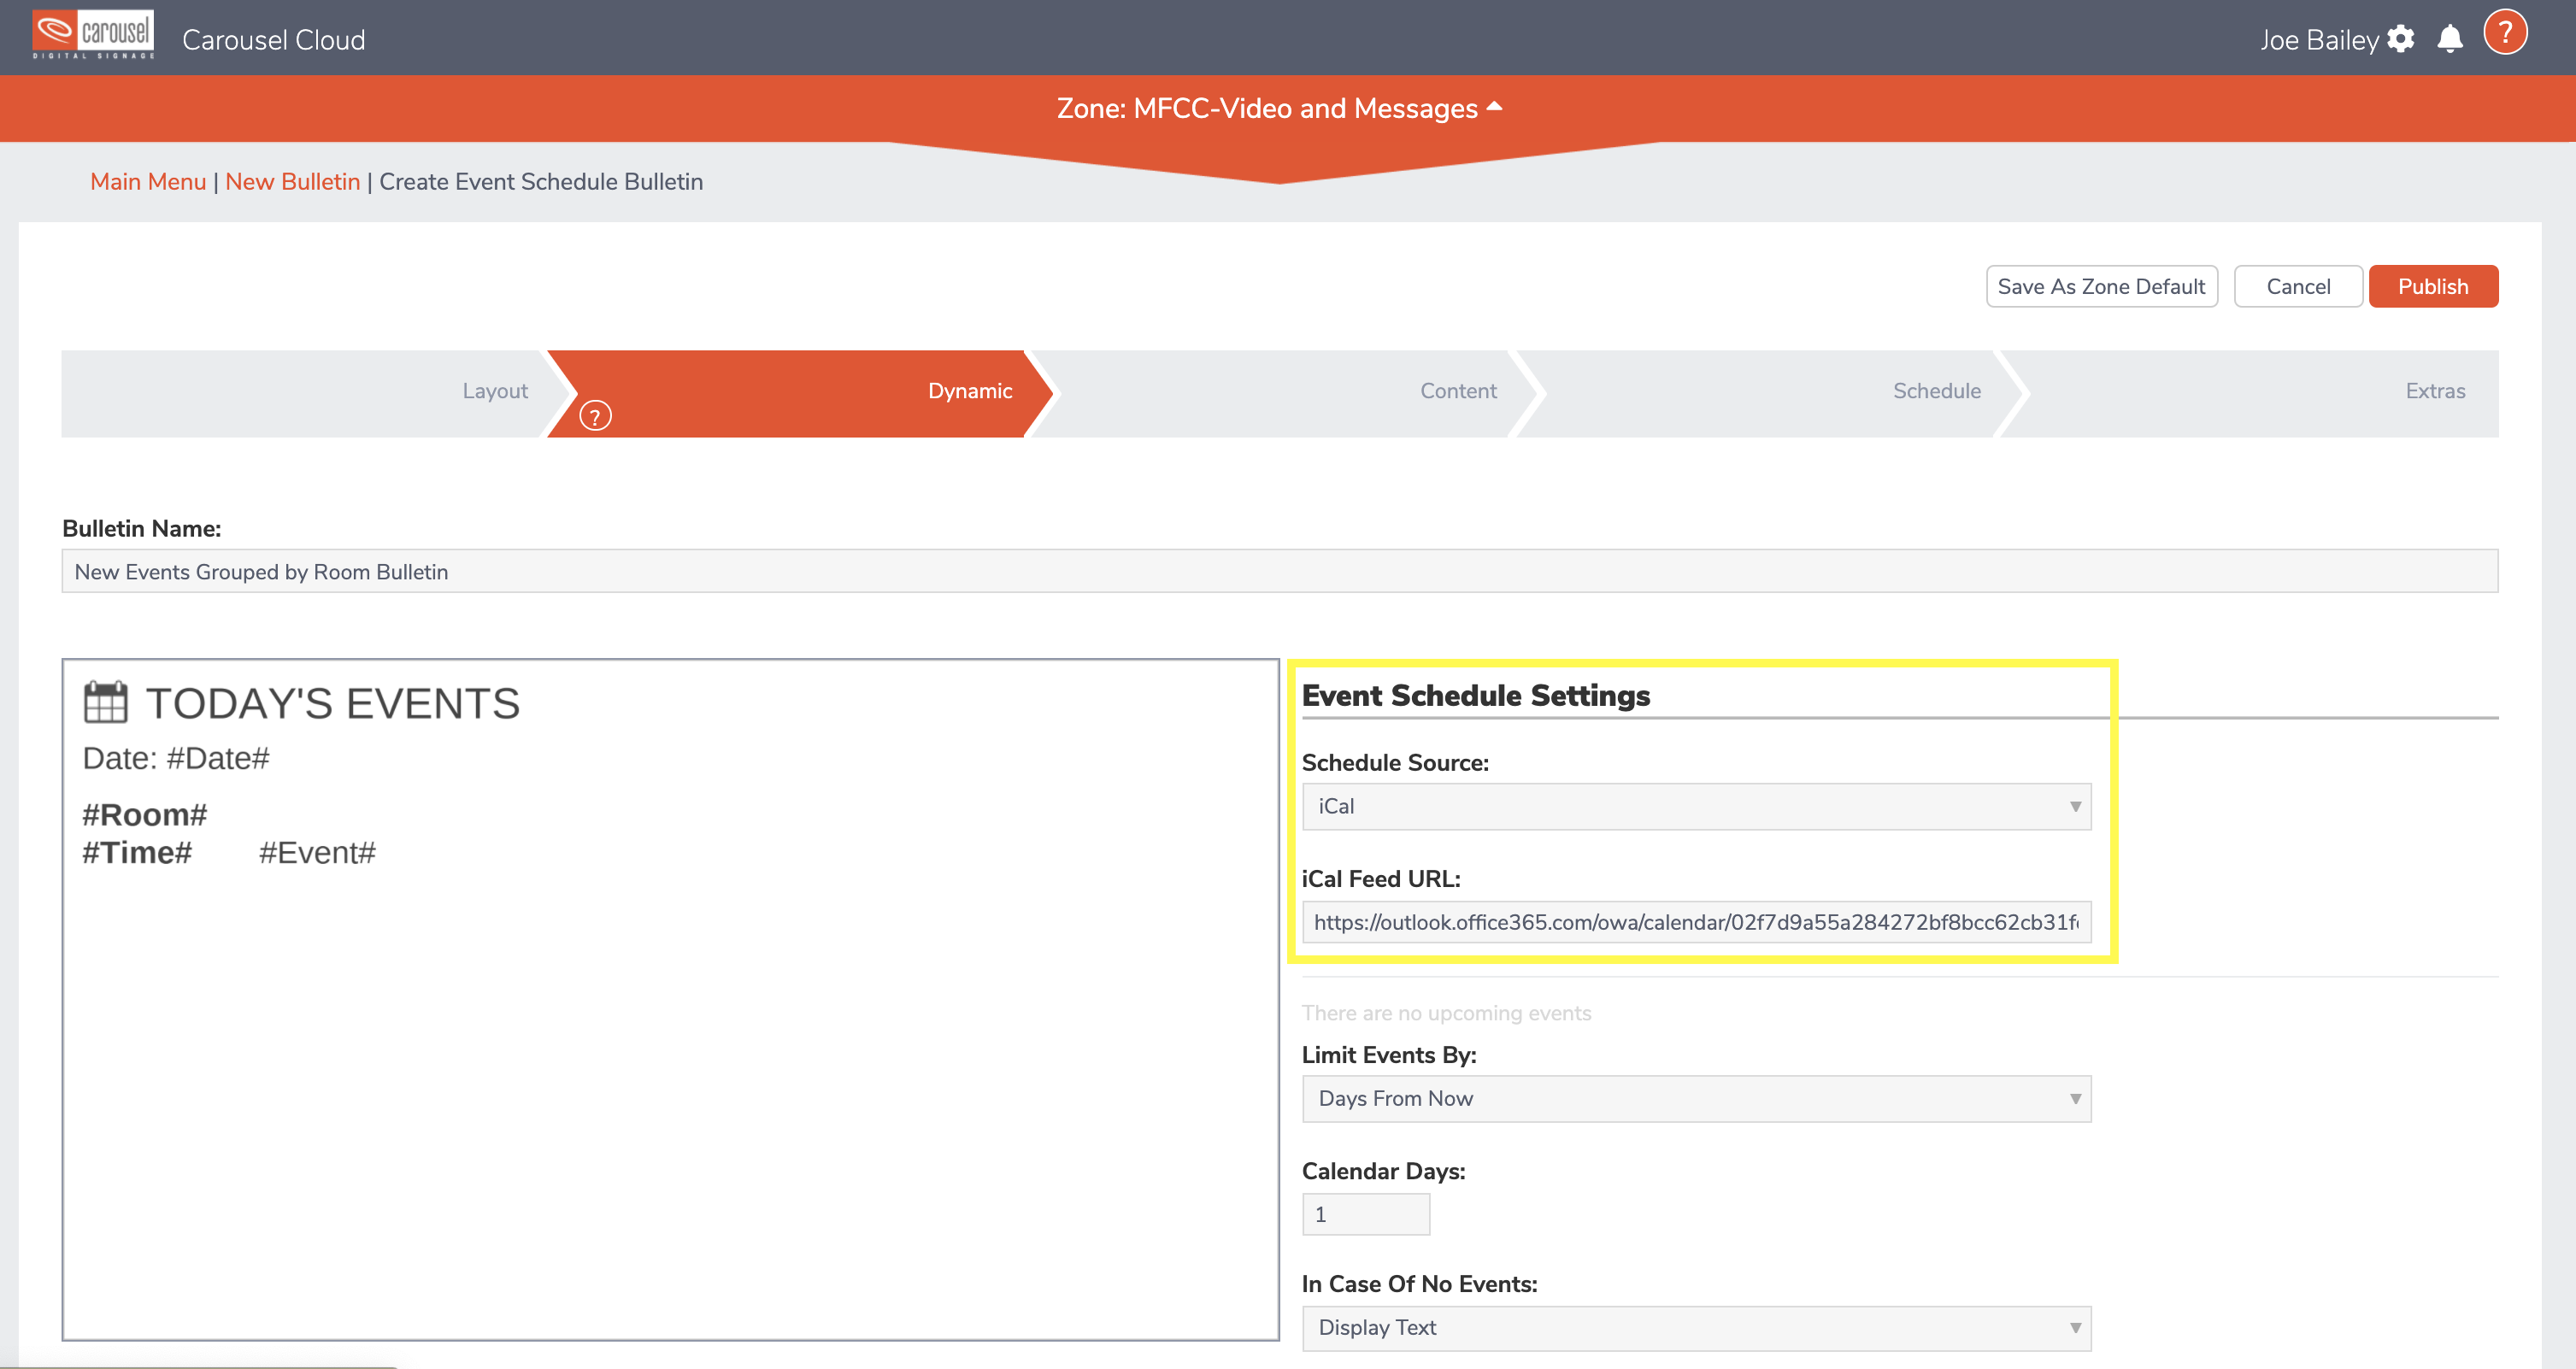Open the New Bulletin page

click(x=293, y=181)
